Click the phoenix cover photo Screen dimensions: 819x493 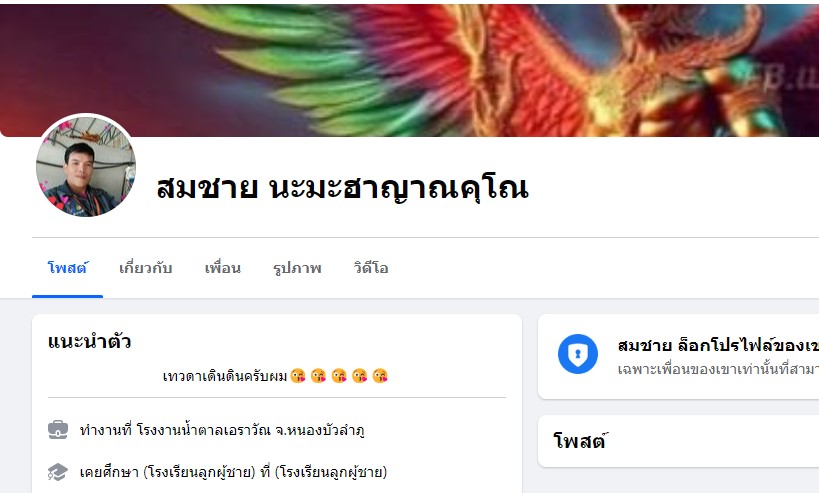tap(410, 68)
